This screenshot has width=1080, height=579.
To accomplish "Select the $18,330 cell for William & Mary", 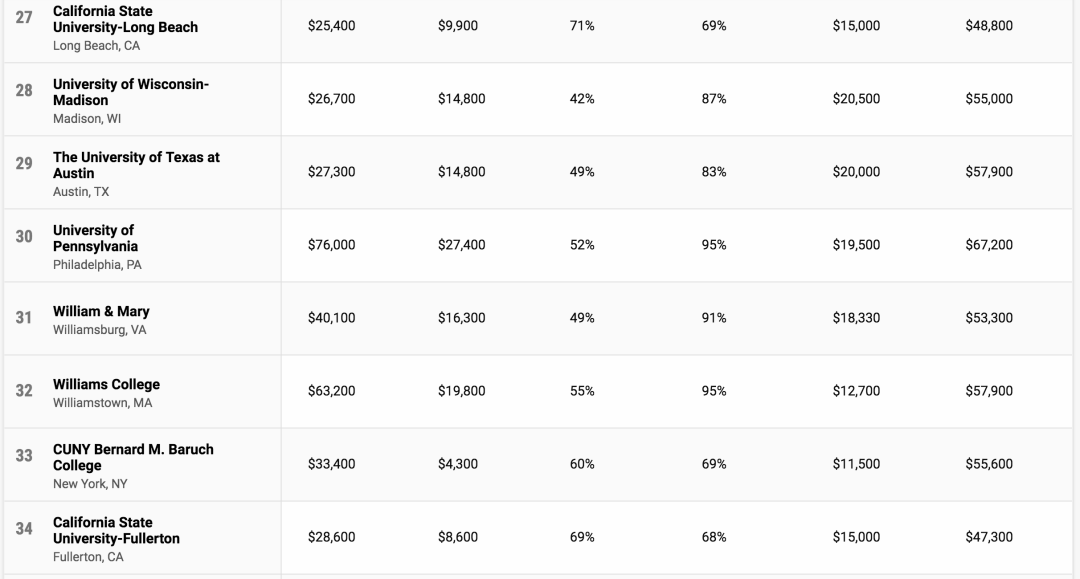I will coord(856,318).
